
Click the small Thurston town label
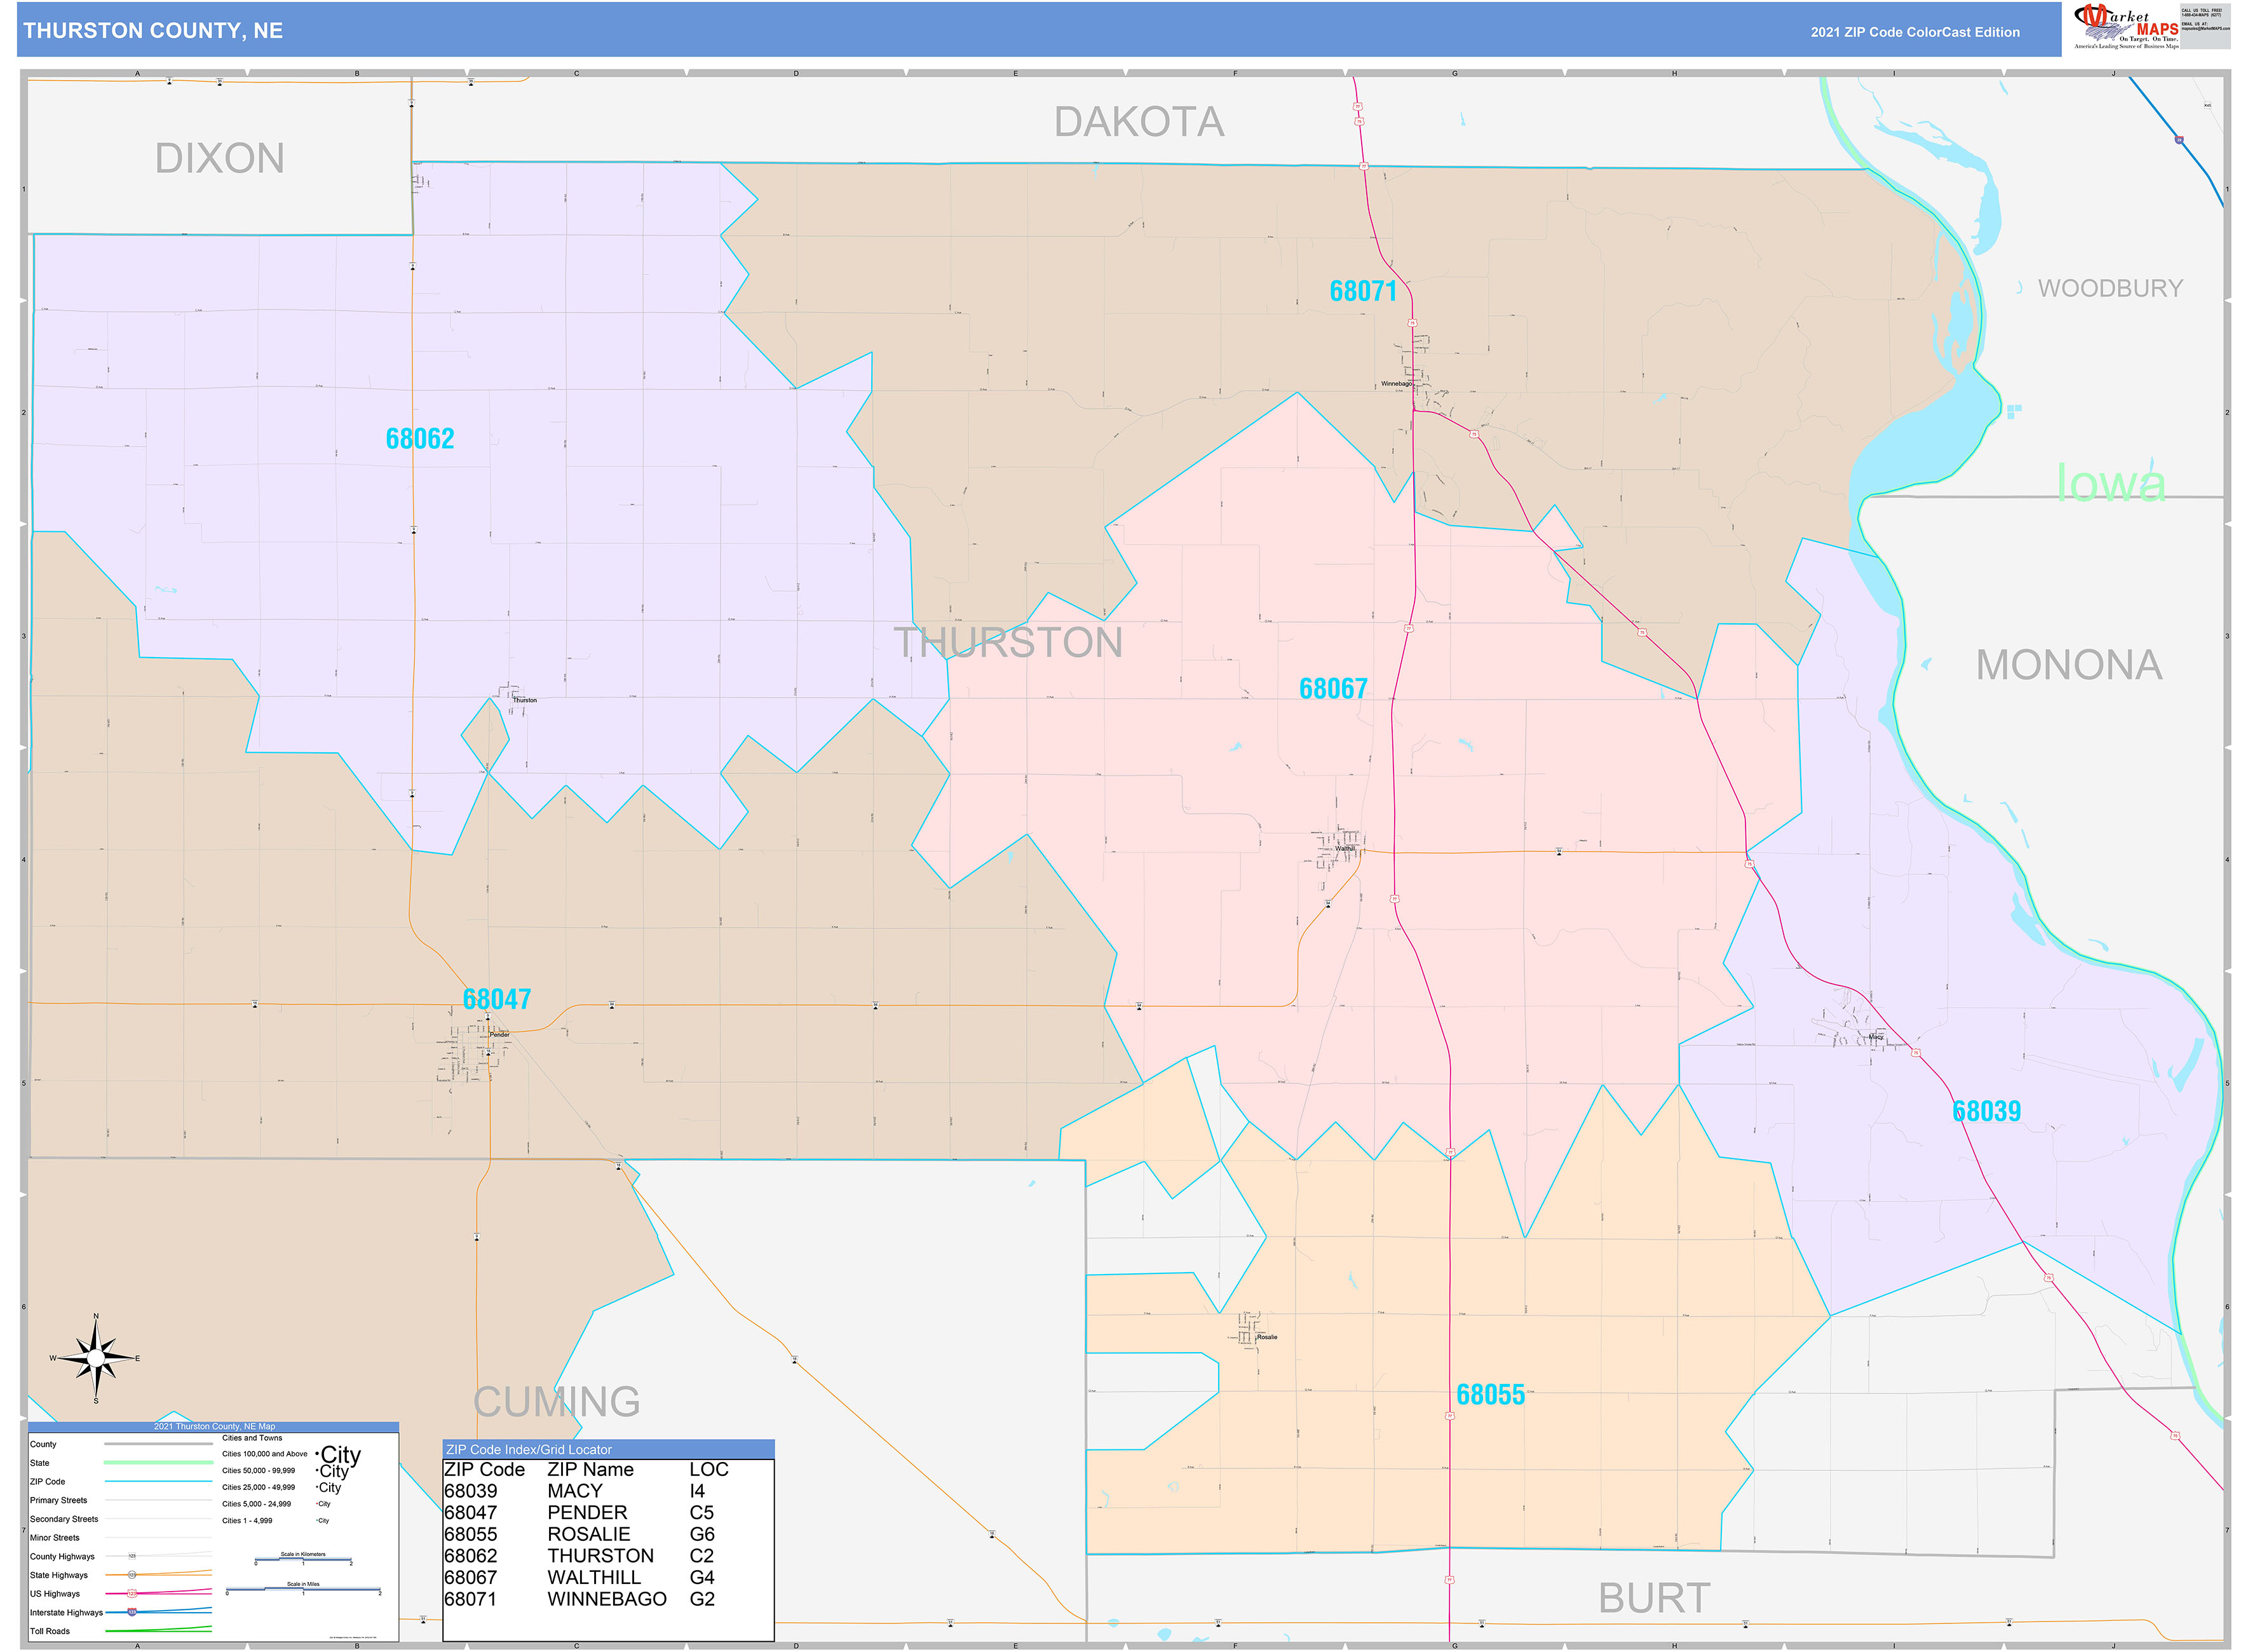[x=525, y=700]
